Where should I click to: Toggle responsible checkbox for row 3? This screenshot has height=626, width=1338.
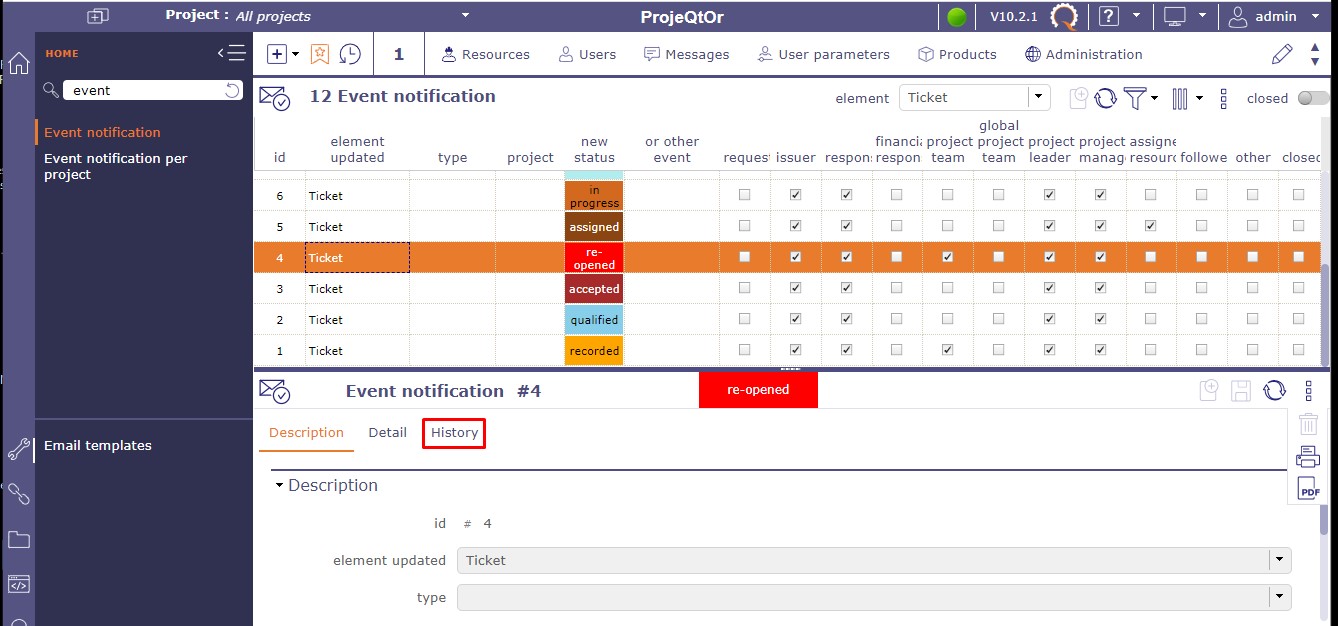pos(846,288)
